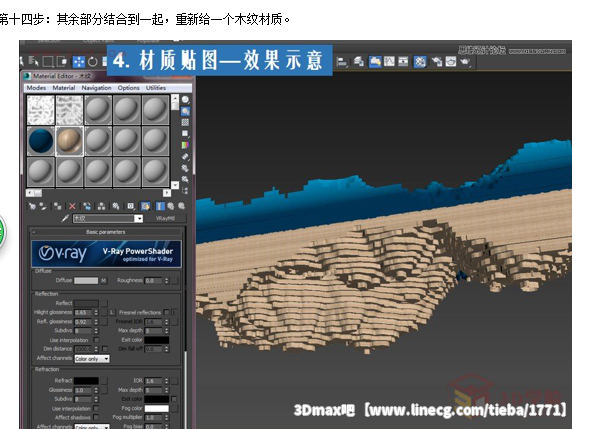The width and height of the screenshot is (606, 429).
Task: Enable Use interpolation under Reflection
Action: coord(96,340)
